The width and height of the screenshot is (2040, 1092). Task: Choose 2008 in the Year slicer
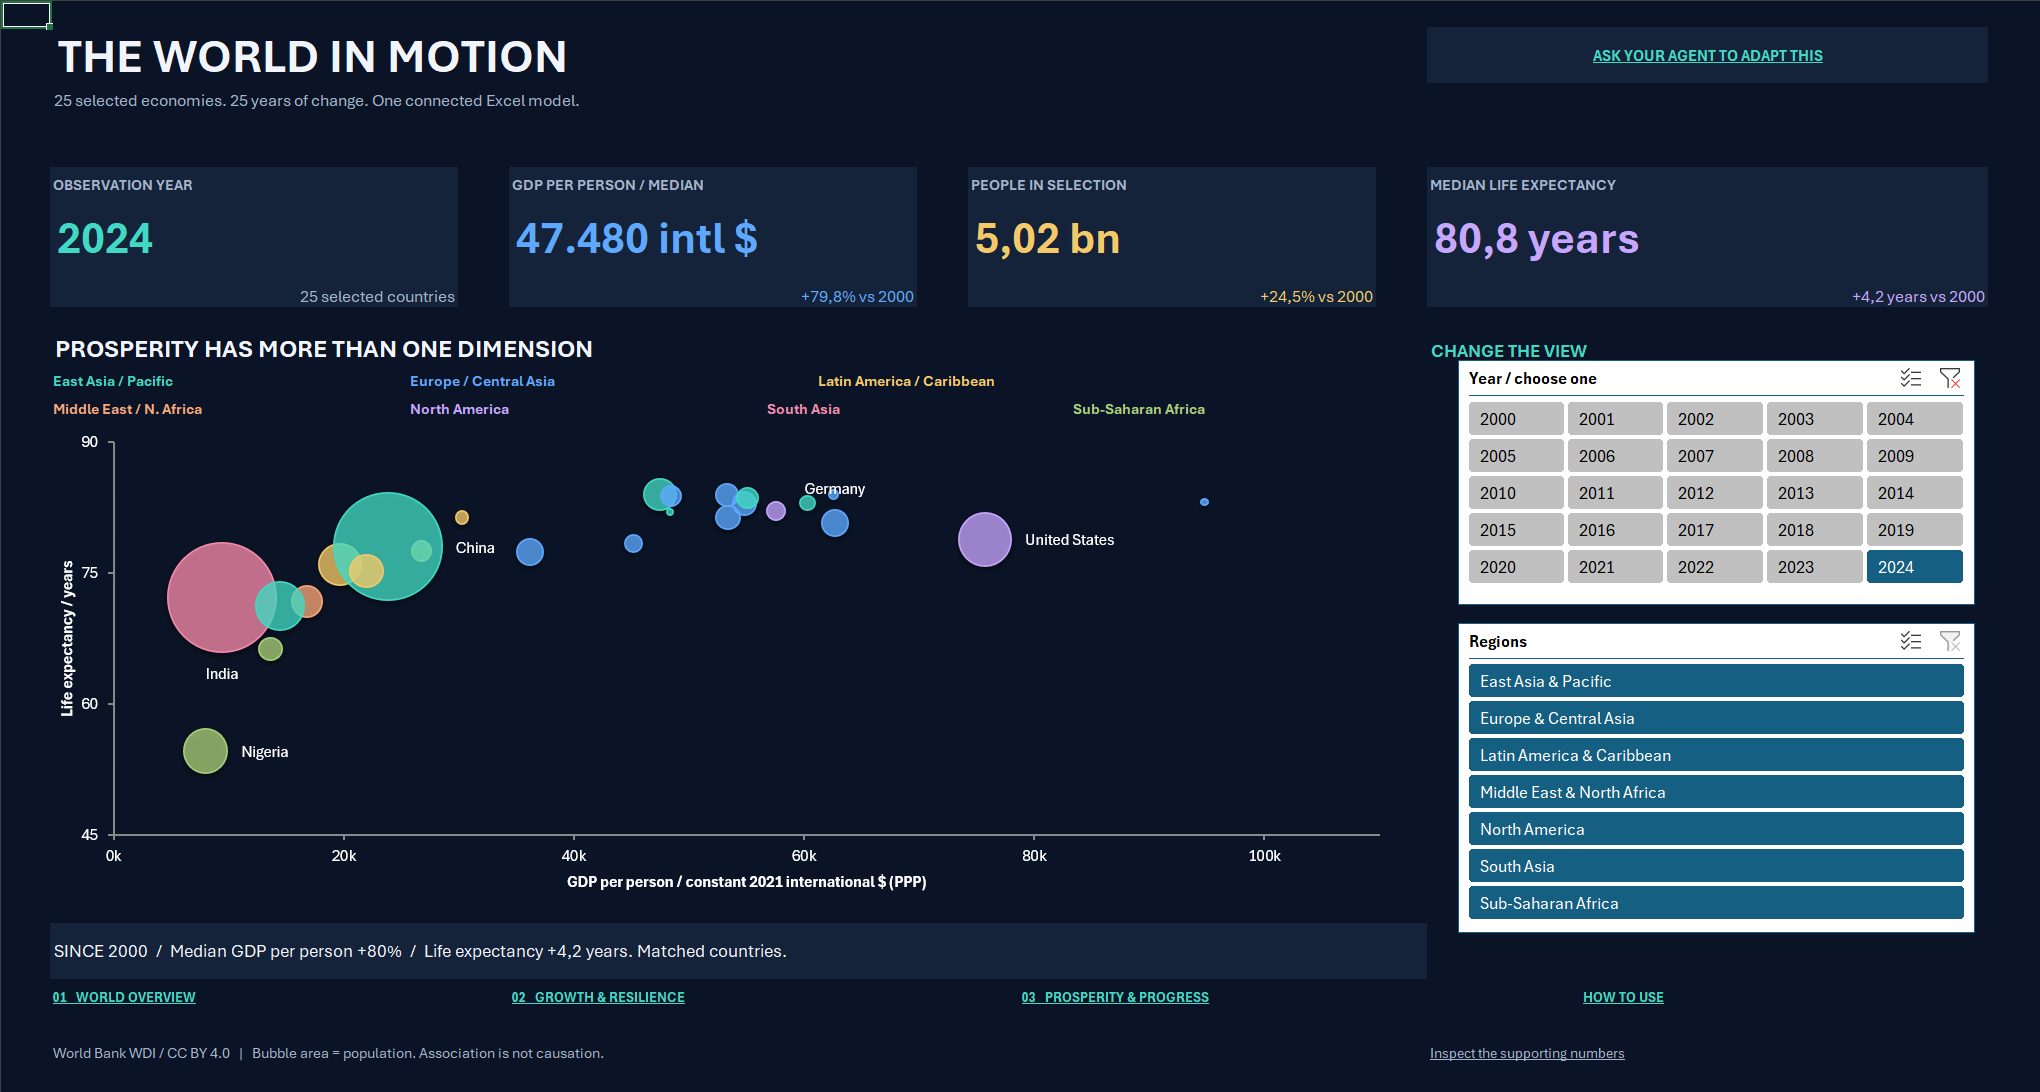pos(1814,456)
